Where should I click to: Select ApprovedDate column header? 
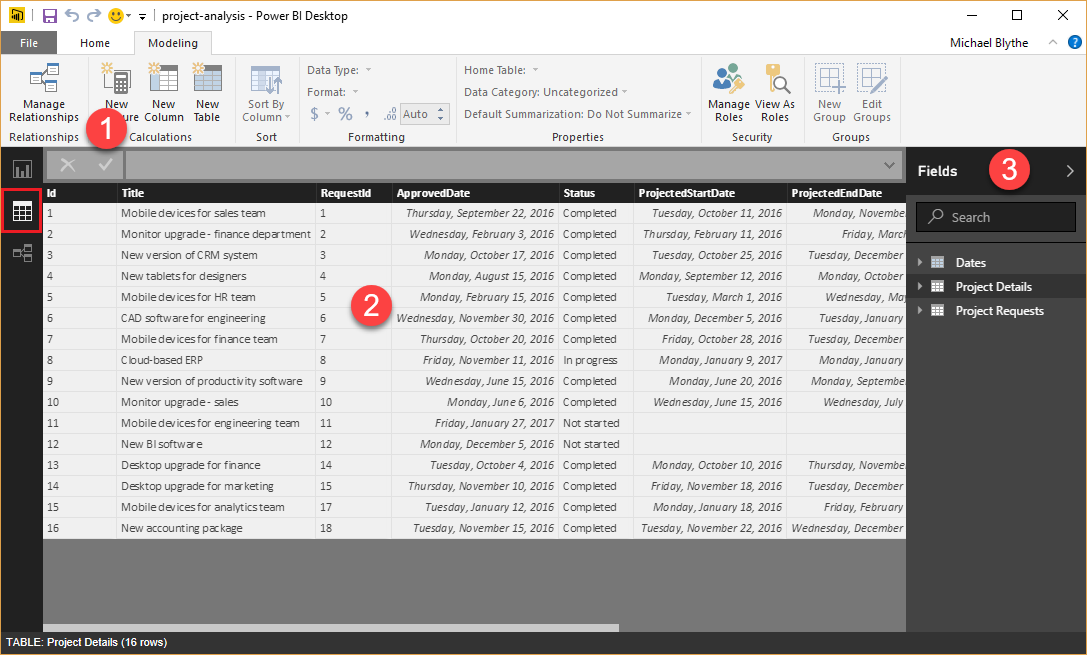pos(476,193)
